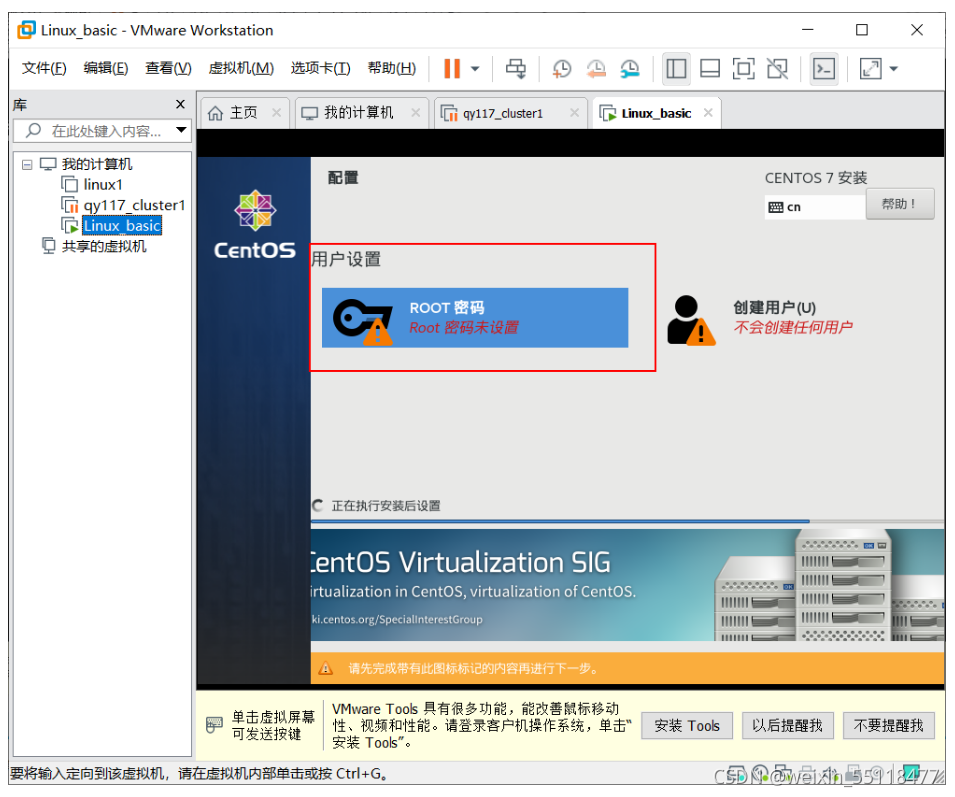Open the 虚拟机(M) menu

(241, 68)
